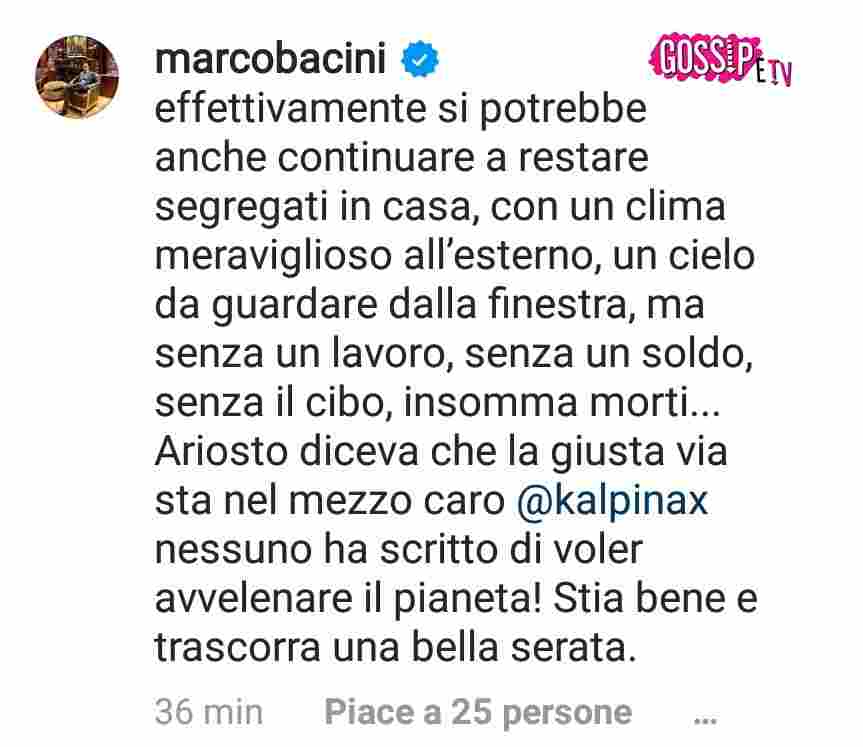This screenshot has width=863, height=747.
Task: Click the "TV" letters in the logo
Action: pos(780,74)
